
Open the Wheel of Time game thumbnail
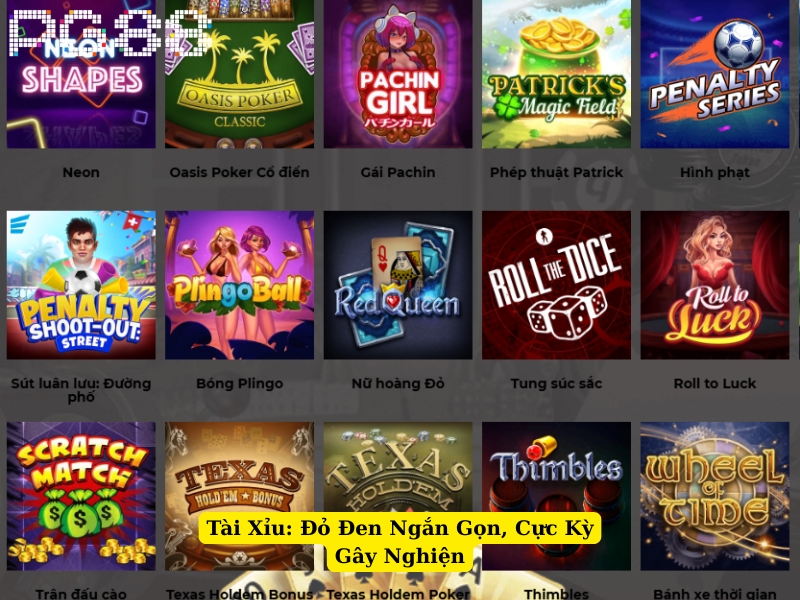pyautogui.click(x=715, y=496)
